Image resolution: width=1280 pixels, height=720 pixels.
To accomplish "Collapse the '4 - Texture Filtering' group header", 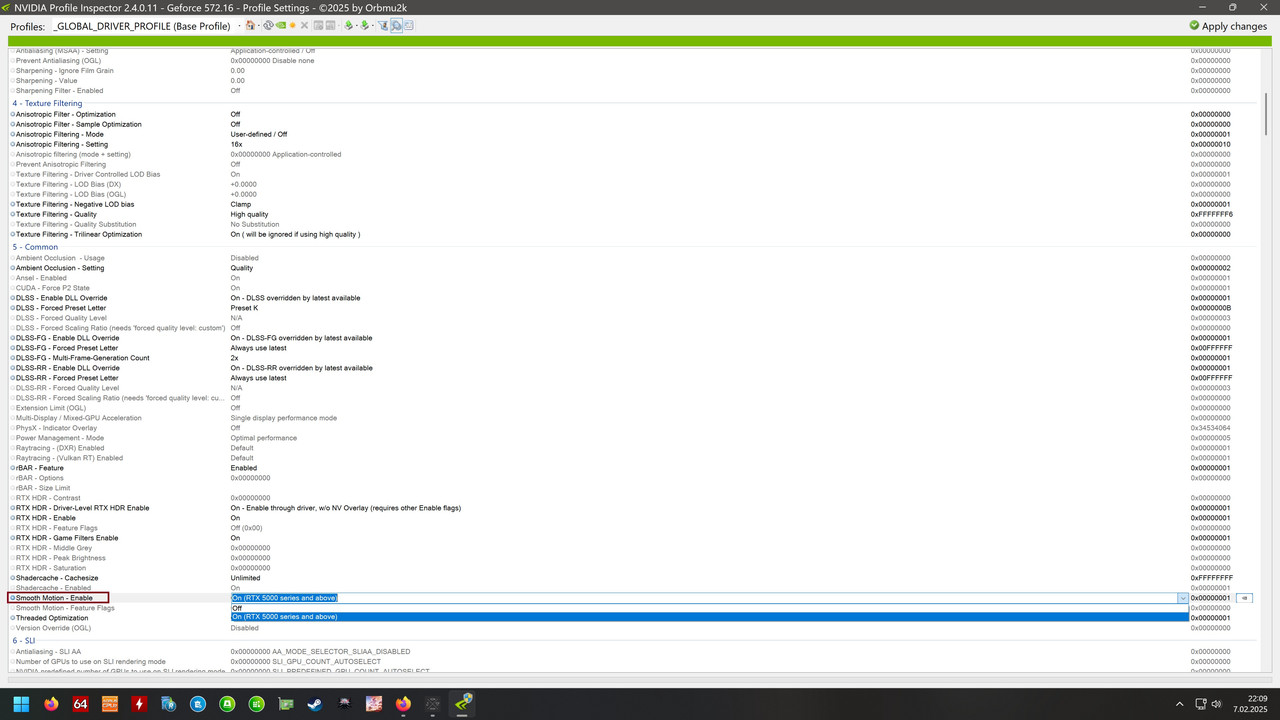I will (47, 103).
